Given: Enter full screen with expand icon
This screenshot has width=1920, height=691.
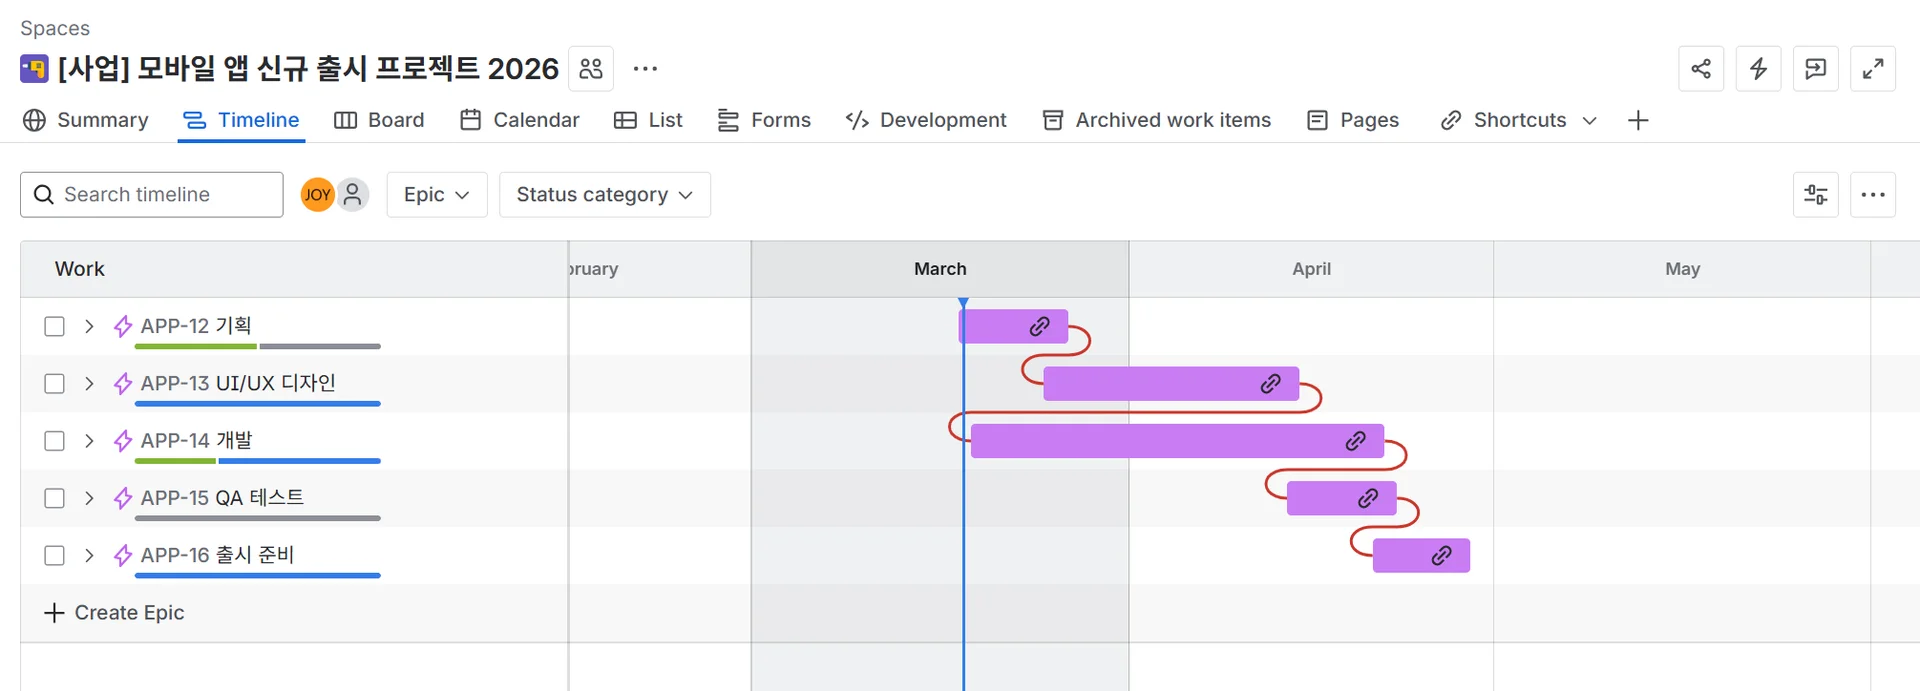Looking at the screenshot, I should 1872,69.
